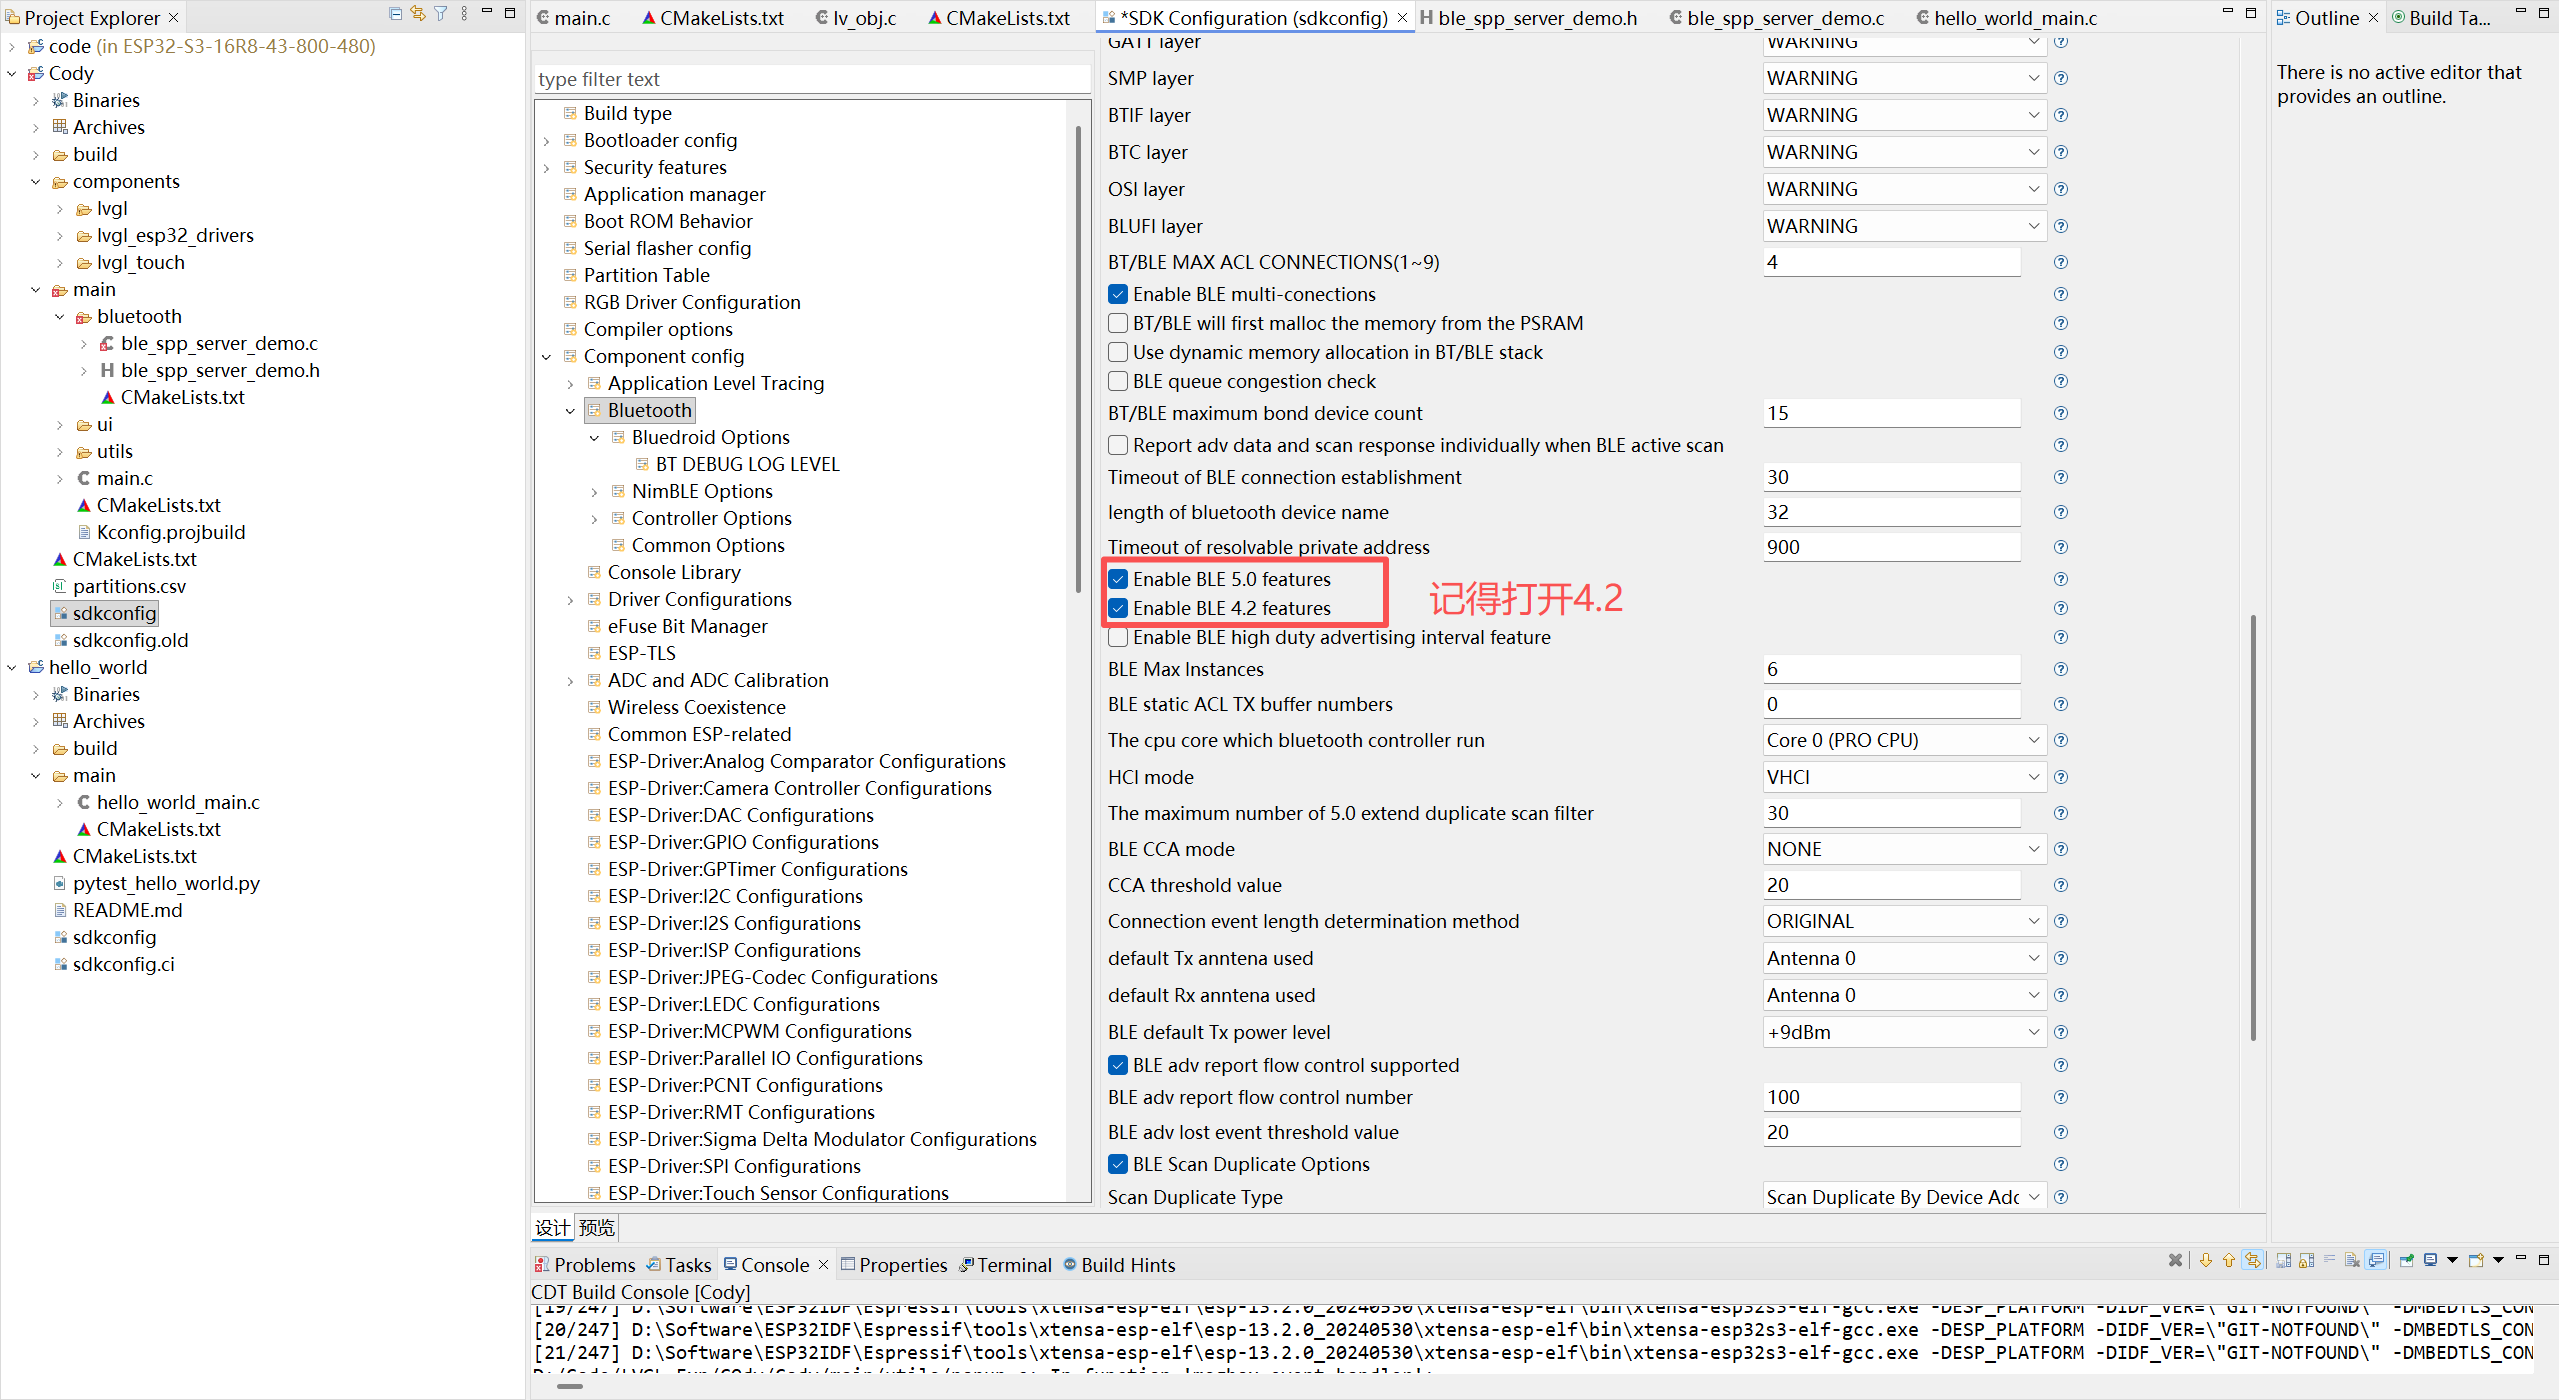Close the Outline view X
Viewport: 2559px width, 1400px height.
[2373, 18]
